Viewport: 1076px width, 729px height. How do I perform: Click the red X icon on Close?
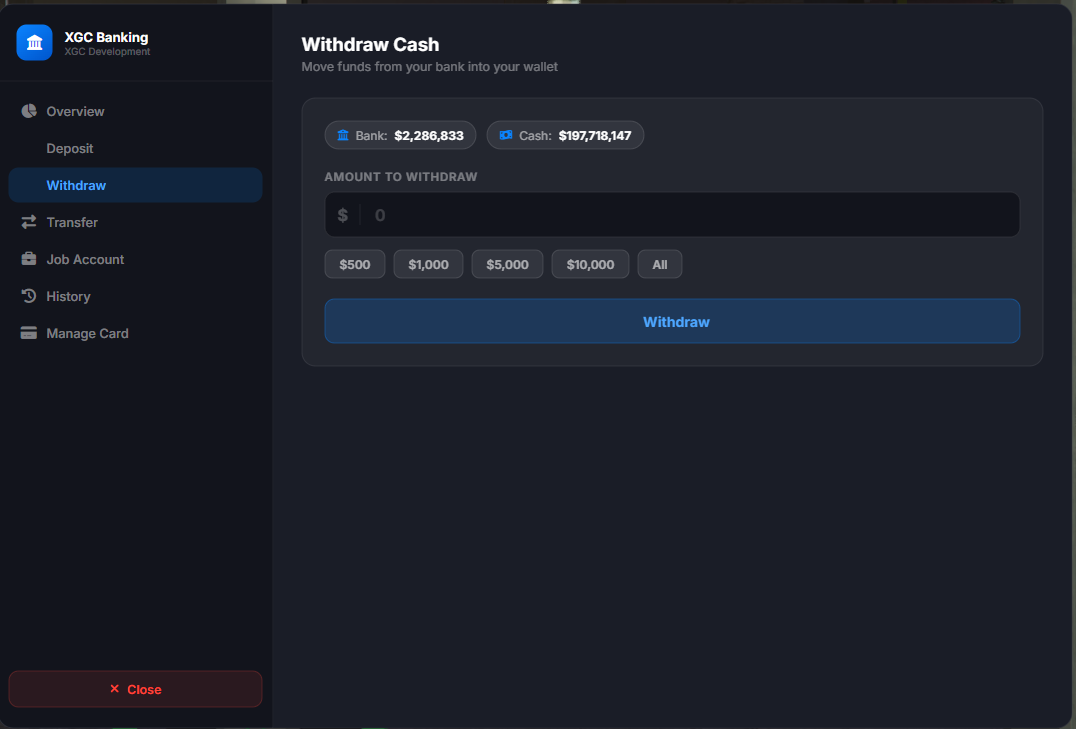[x=115, y=688]
